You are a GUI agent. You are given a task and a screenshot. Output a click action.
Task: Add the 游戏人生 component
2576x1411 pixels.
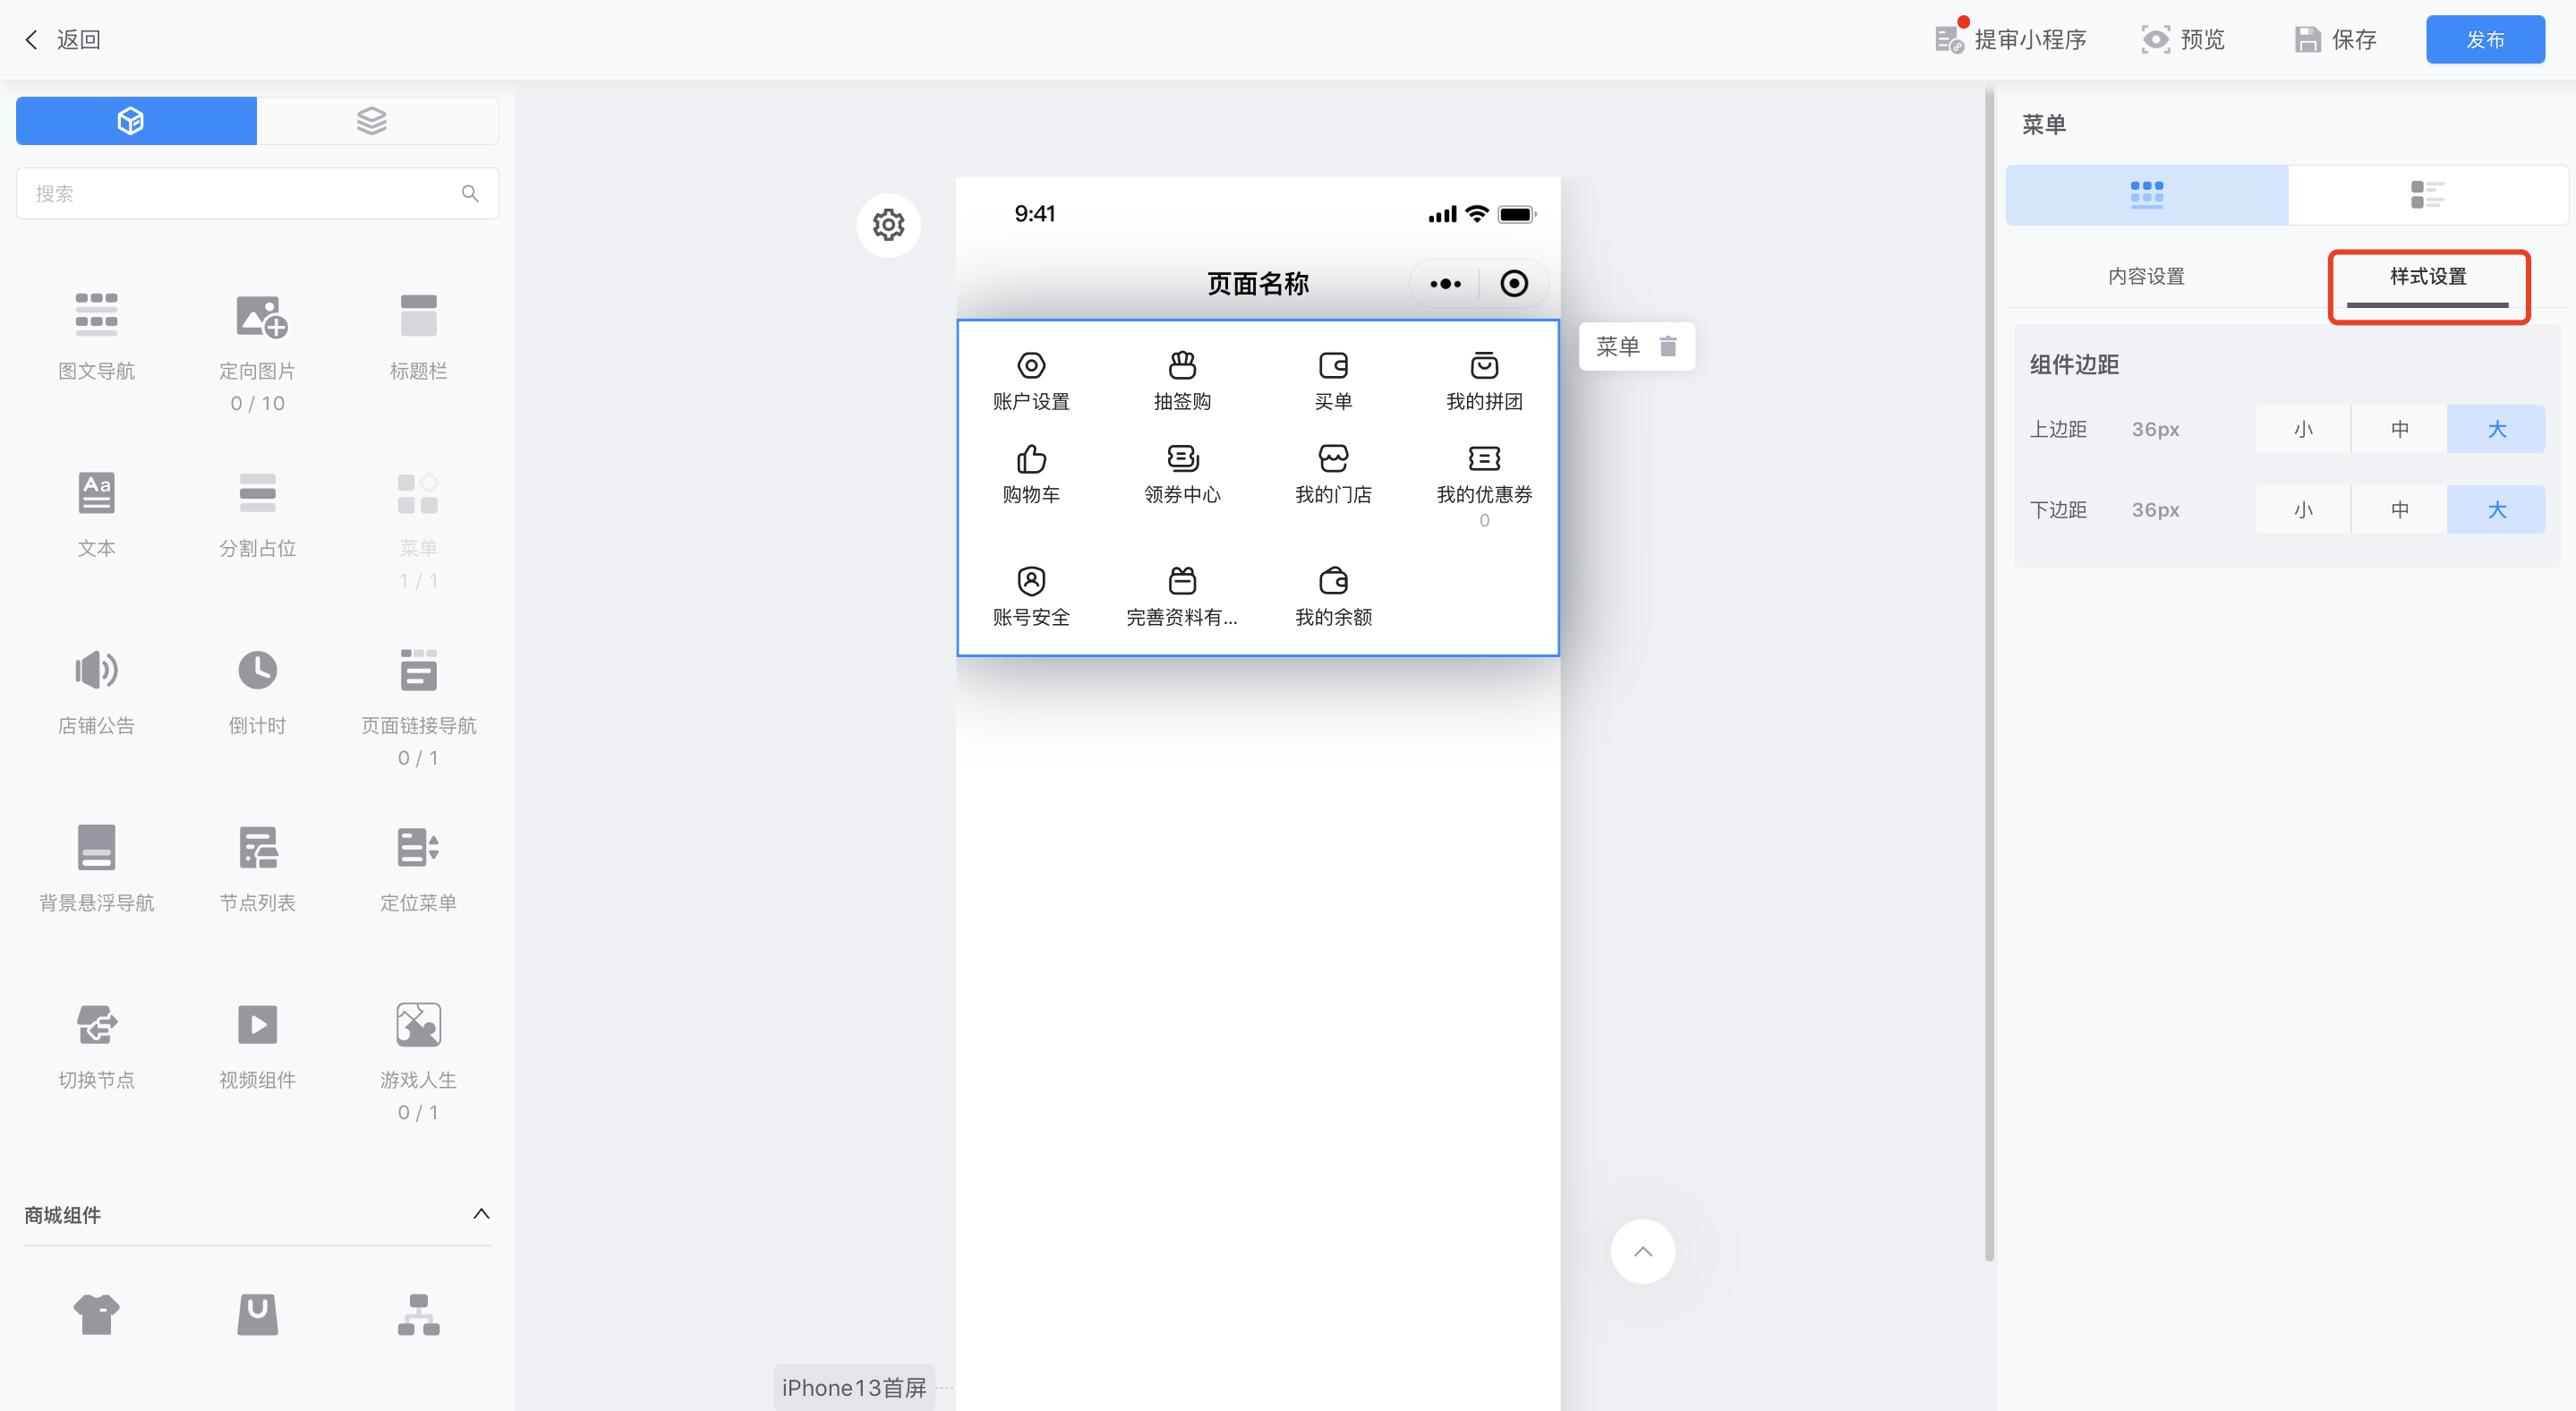[x=418, y=1060]
